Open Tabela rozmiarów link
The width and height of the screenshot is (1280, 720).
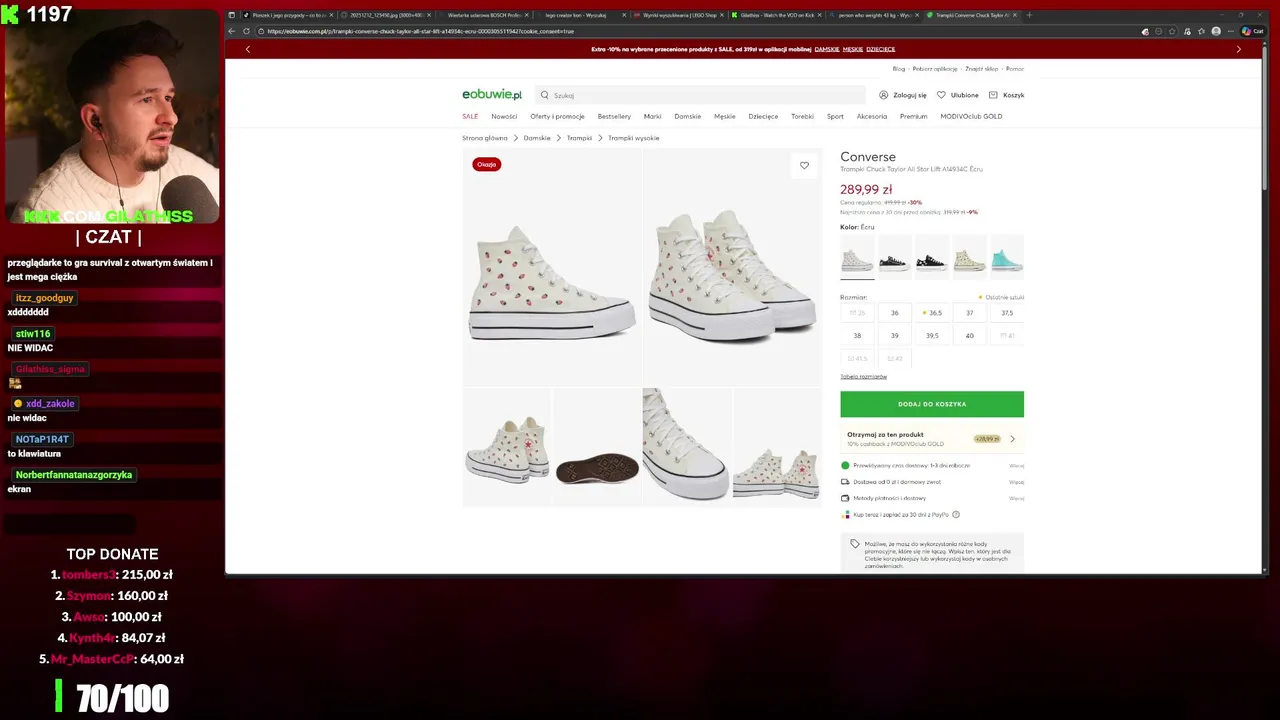click(x=863, y=376)
